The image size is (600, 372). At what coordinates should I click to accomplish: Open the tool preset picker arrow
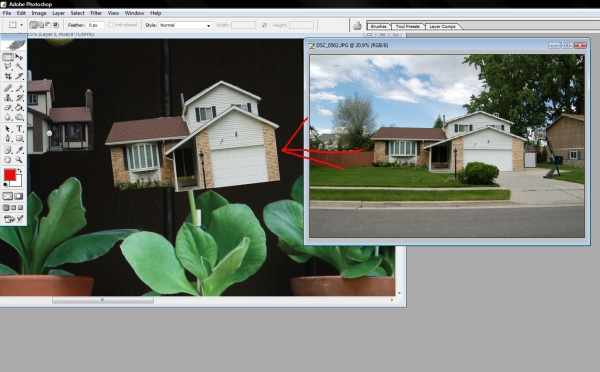(x=21, y=25)
